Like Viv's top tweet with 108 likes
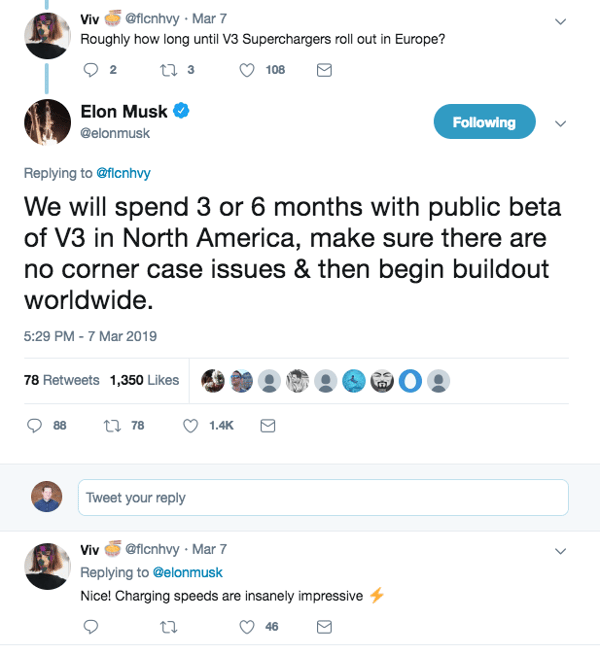The height and width of the screenshot is (654, 600). tap(247, 70)
